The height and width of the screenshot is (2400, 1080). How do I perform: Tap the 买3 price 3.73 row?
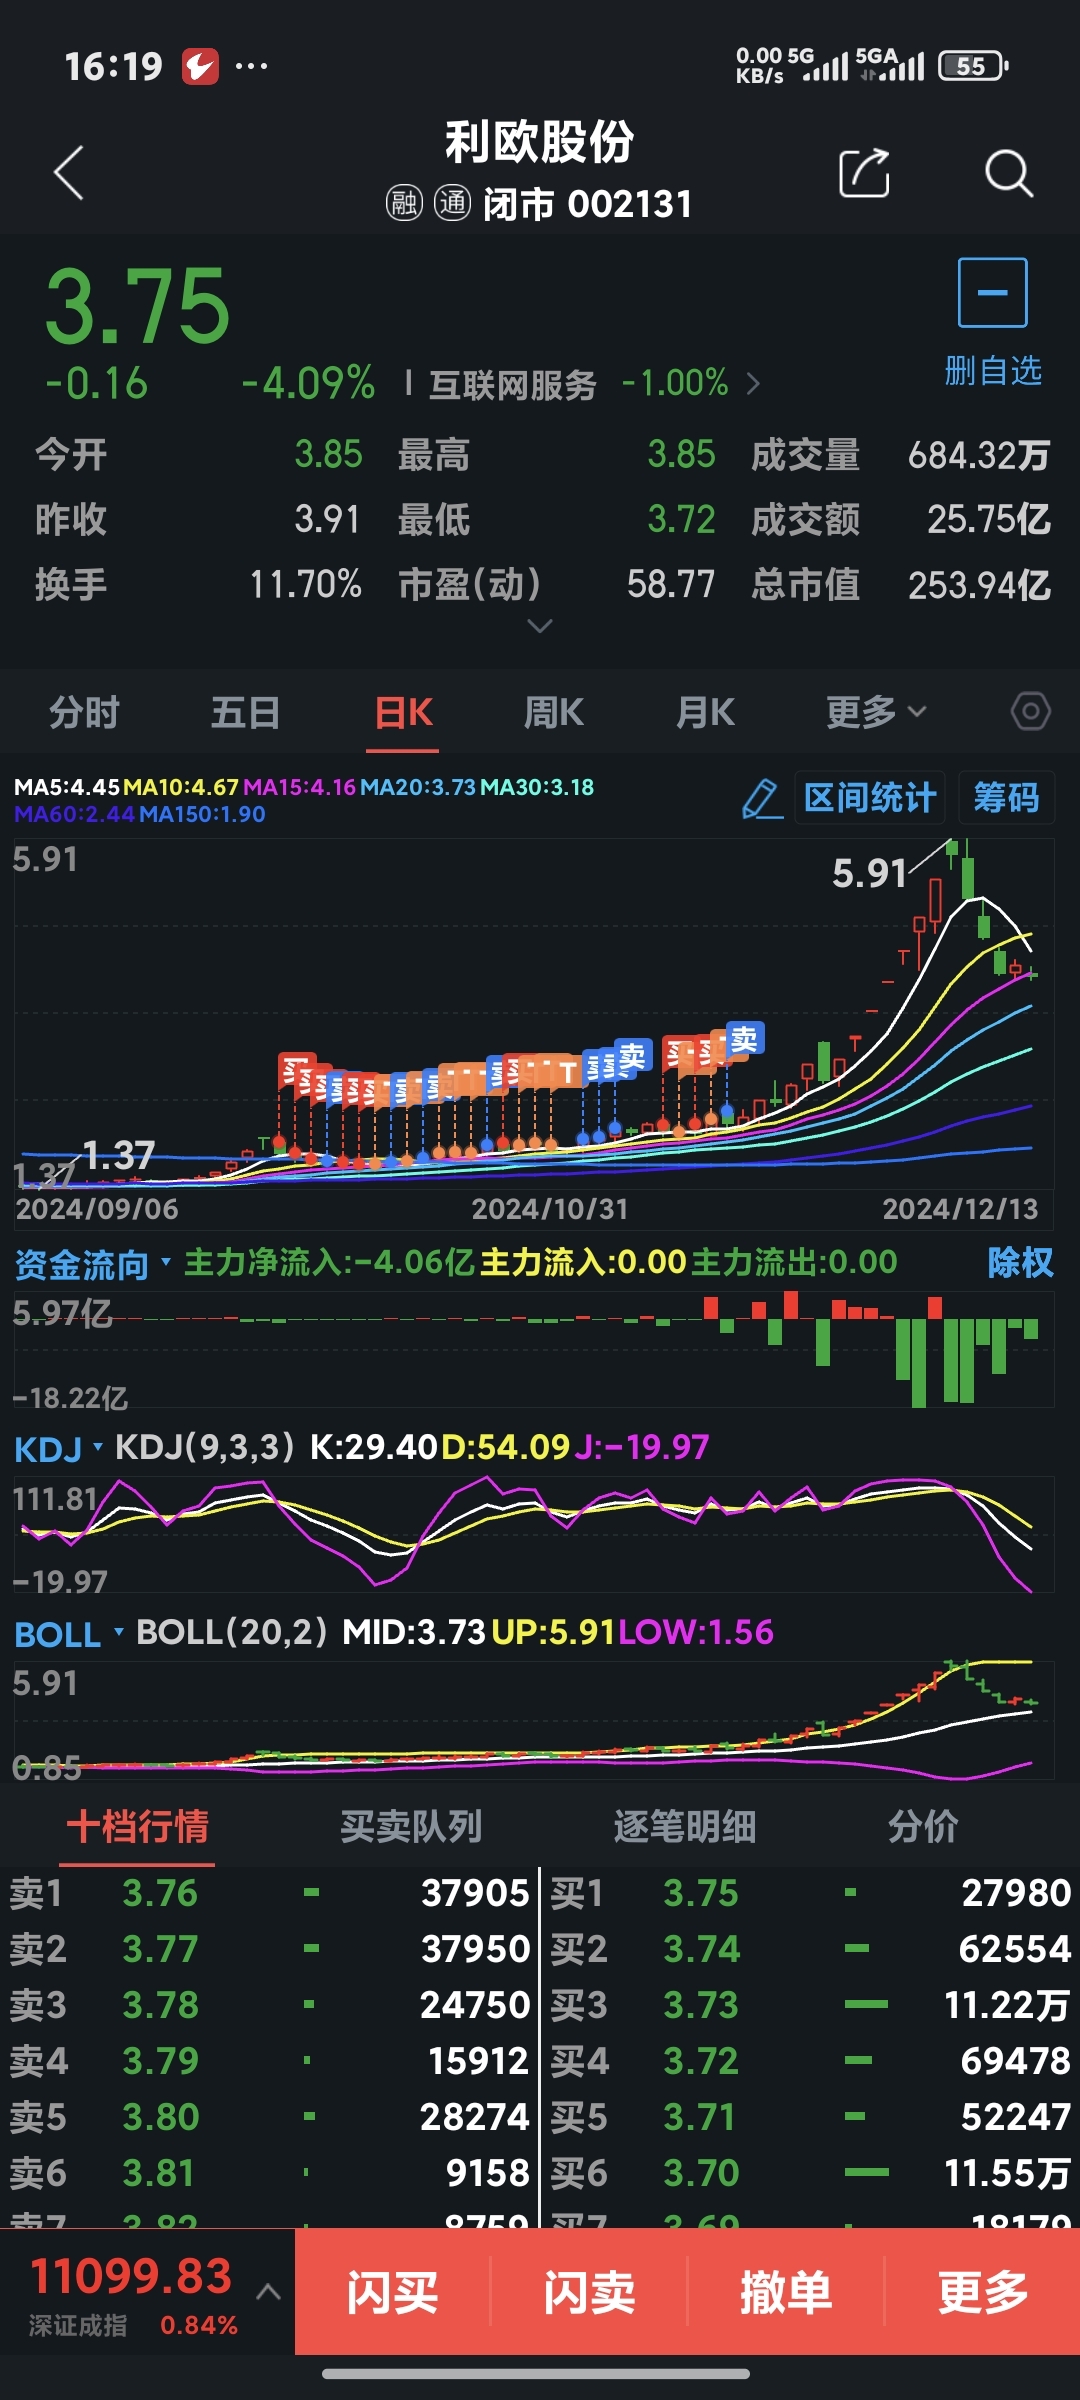[x=811, y=2005]
